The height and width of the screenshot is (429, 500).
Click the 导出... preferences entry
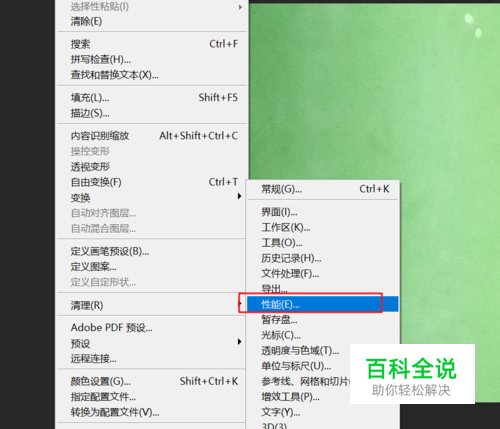(323, 288)
